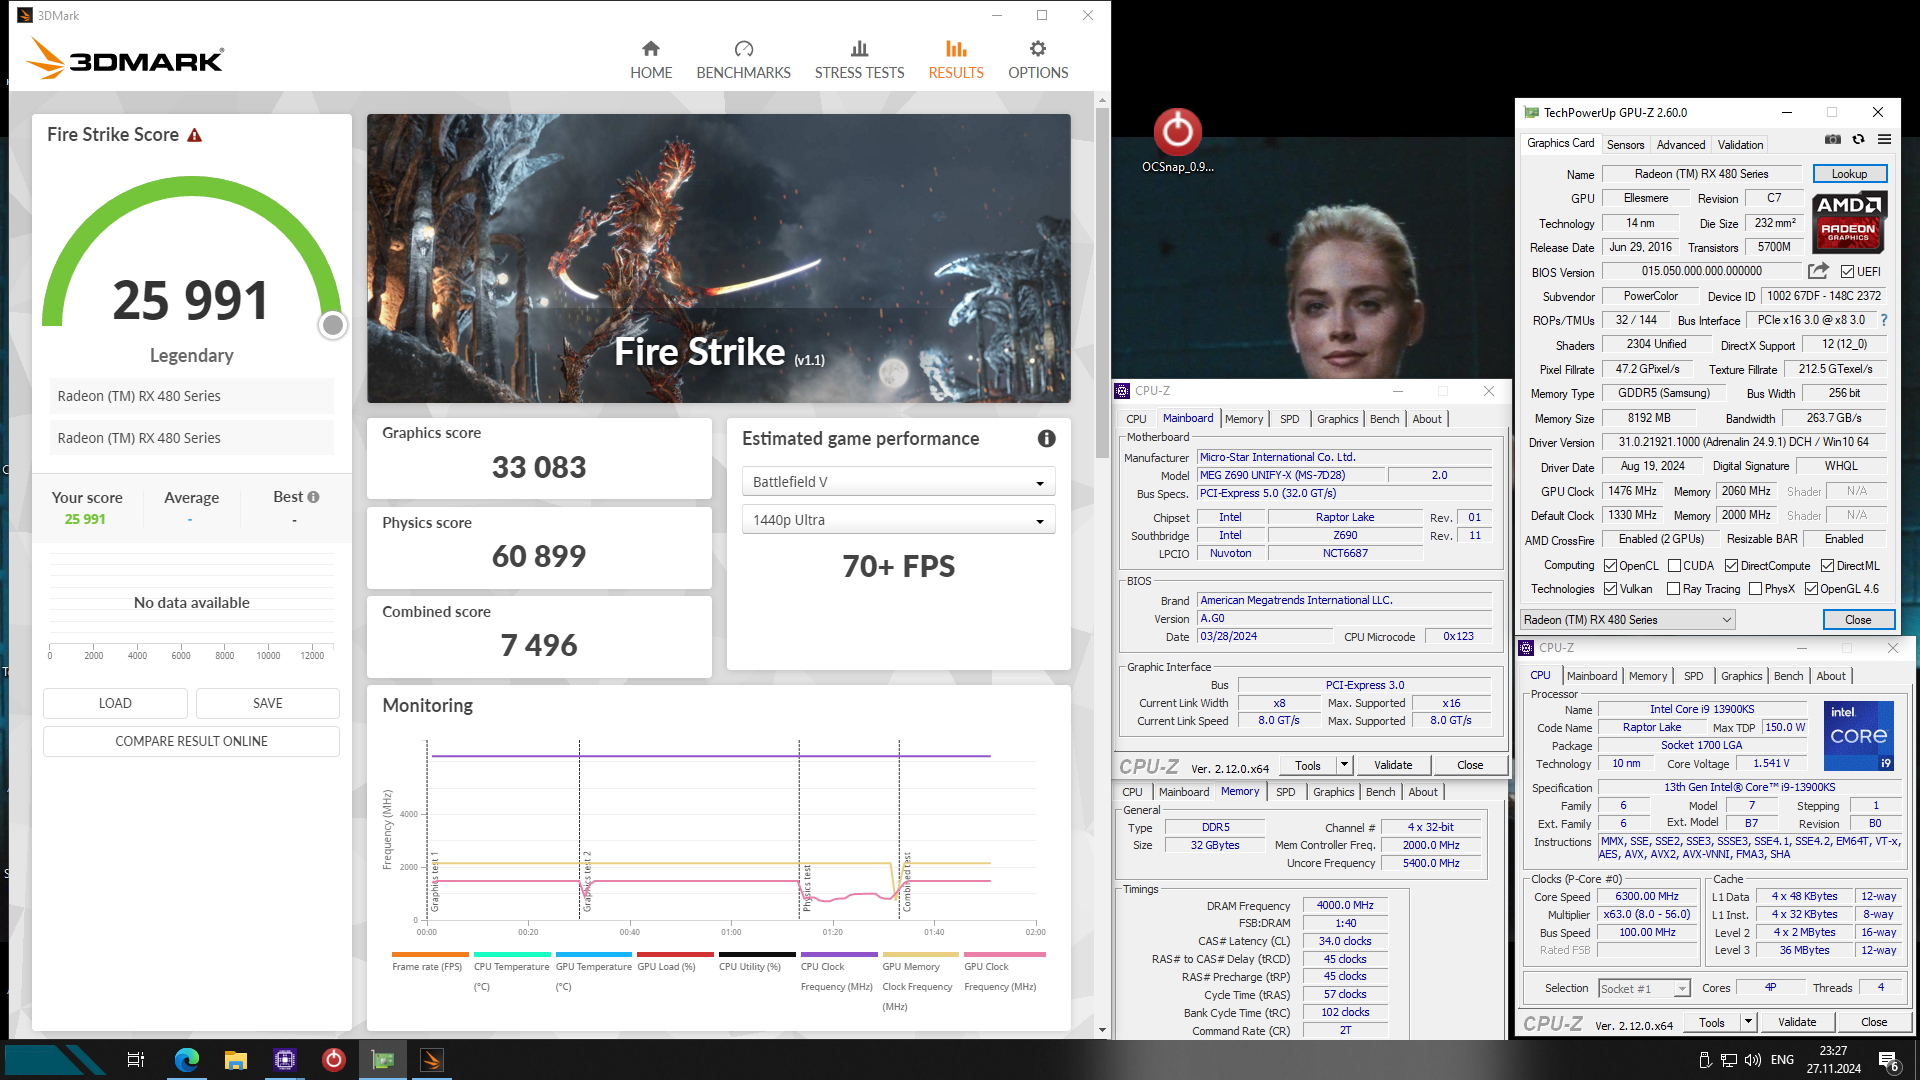Click COMPARE RESULT ONLINE
Image resolution: width=1920 pixels, height=1080 pixels.
tap(191, 741)
